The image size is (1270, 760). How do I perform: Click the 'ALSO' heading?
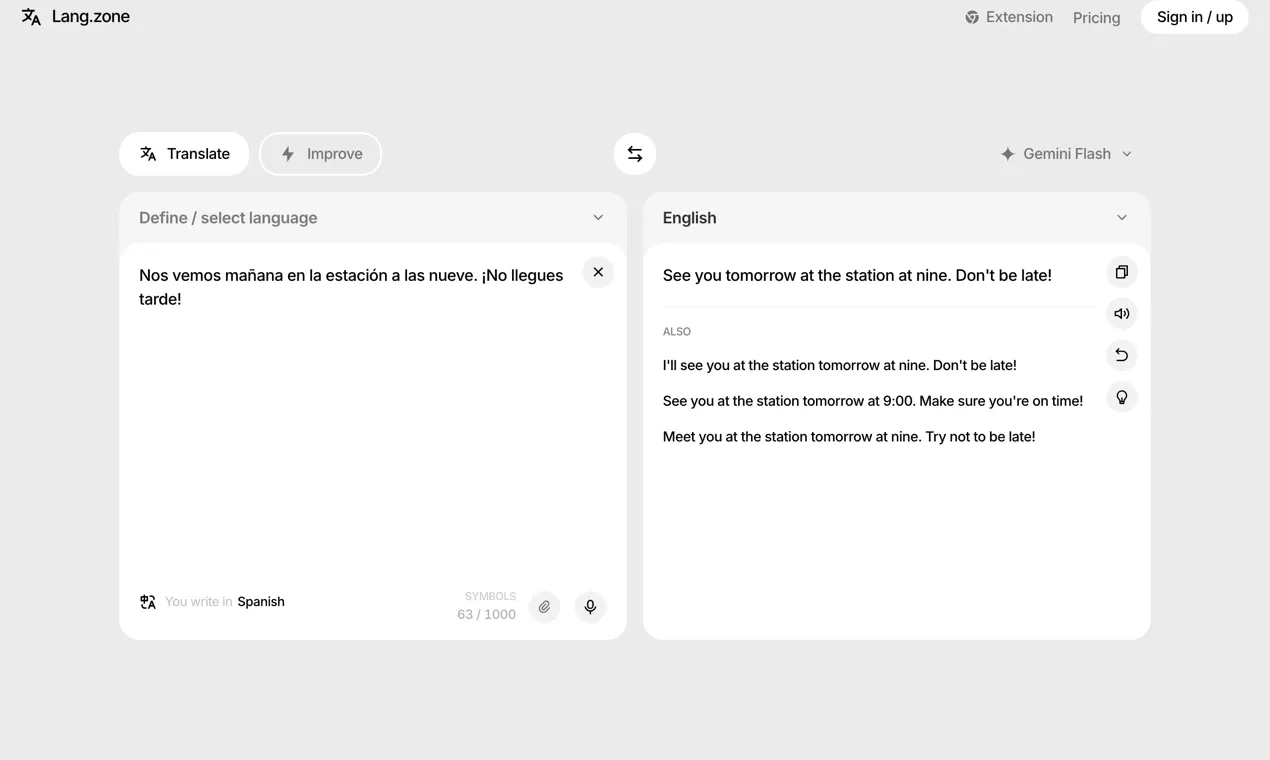pos(677,332)
